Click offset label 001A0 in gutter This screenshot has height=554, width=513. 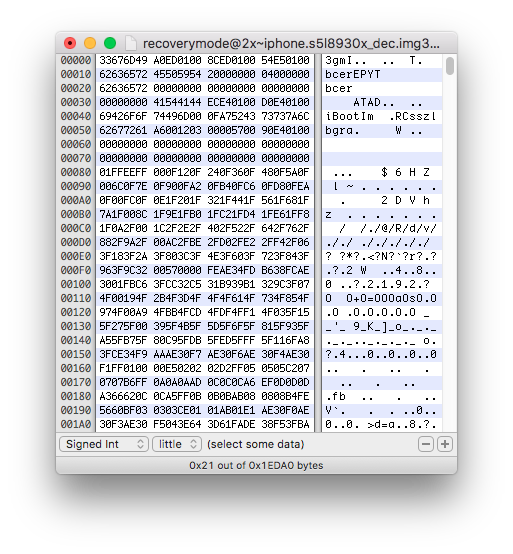76,424
